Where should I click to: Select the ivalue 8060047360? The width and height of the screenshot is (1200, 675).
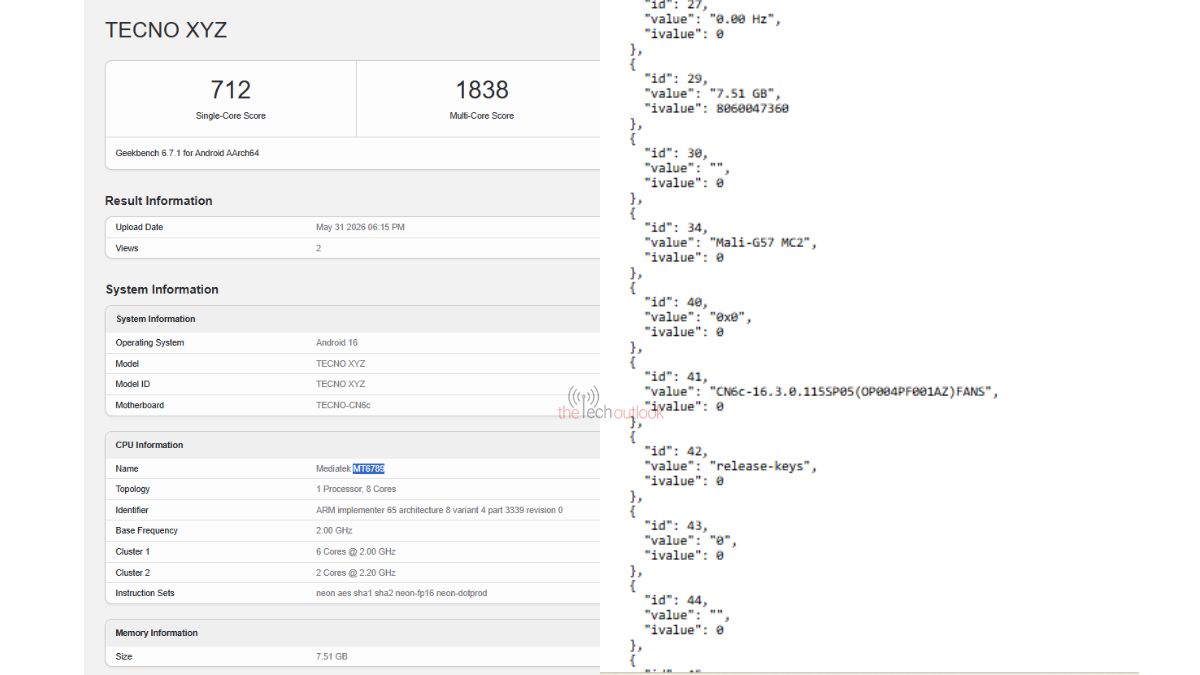point(752,108)
